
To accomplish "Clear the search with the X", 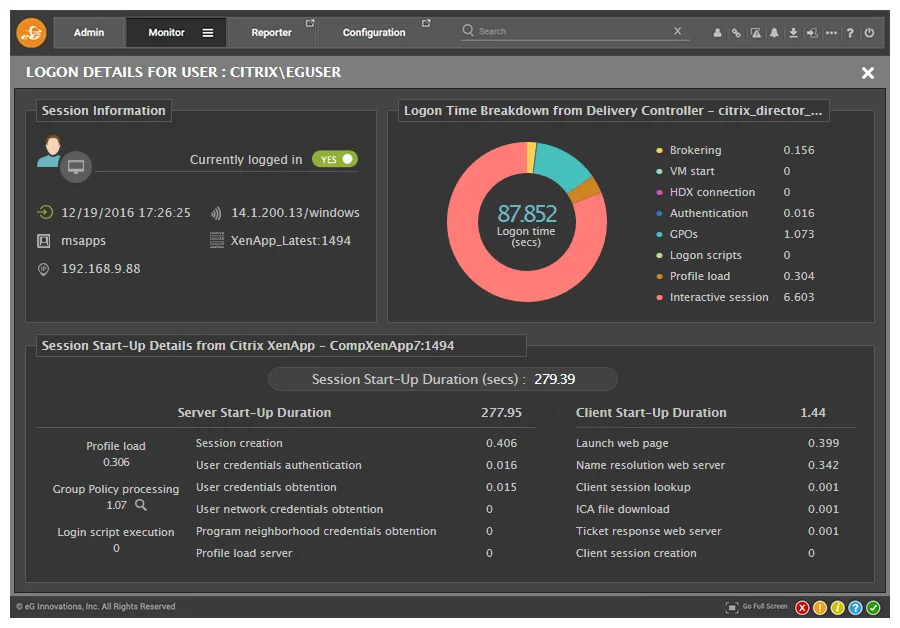I will coord(678,31).
